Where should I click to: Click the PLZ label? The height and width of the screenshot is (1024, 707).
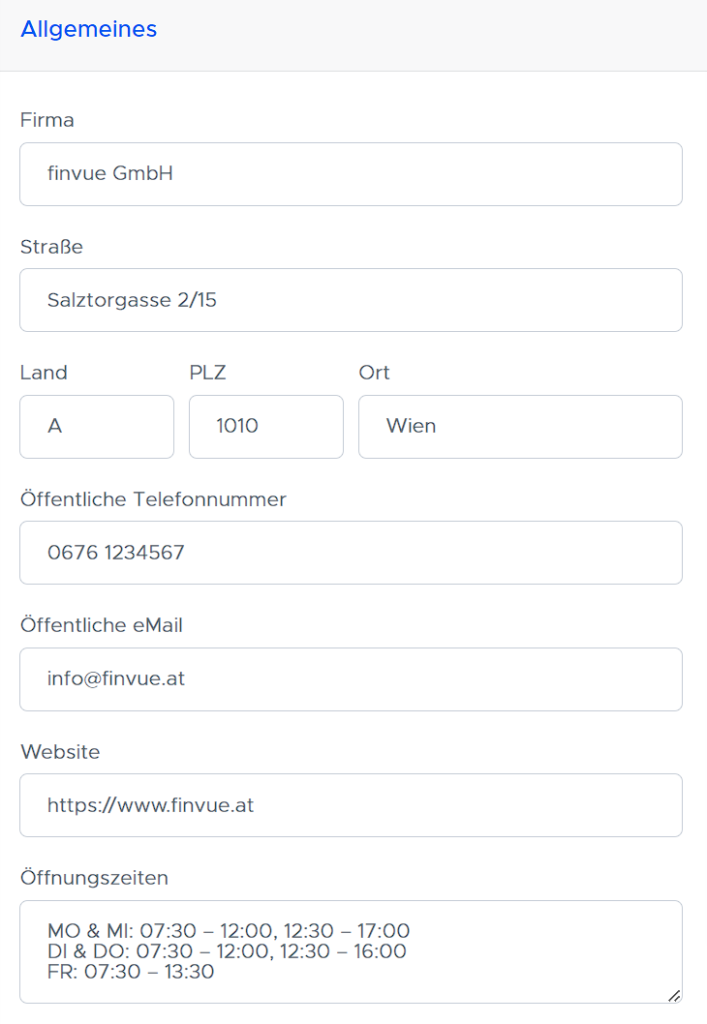pos(208,373)
